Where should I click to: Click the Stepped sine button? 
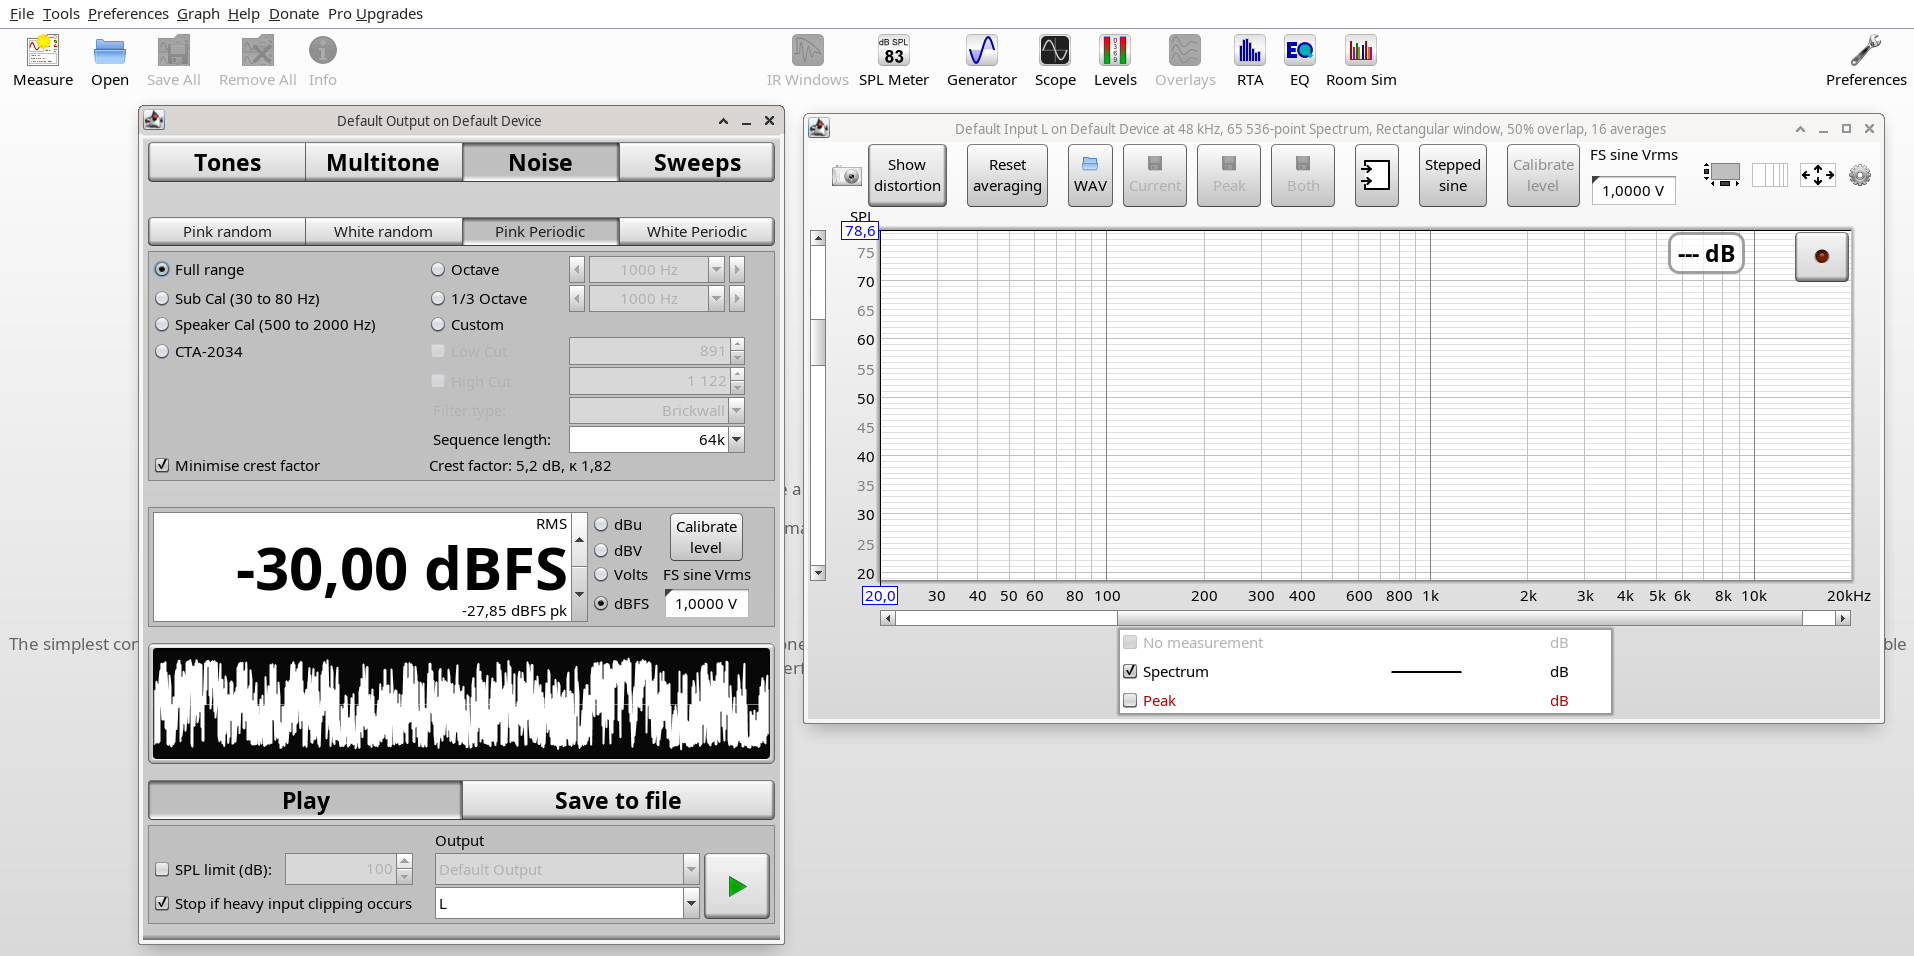[x=1452, y=175]
